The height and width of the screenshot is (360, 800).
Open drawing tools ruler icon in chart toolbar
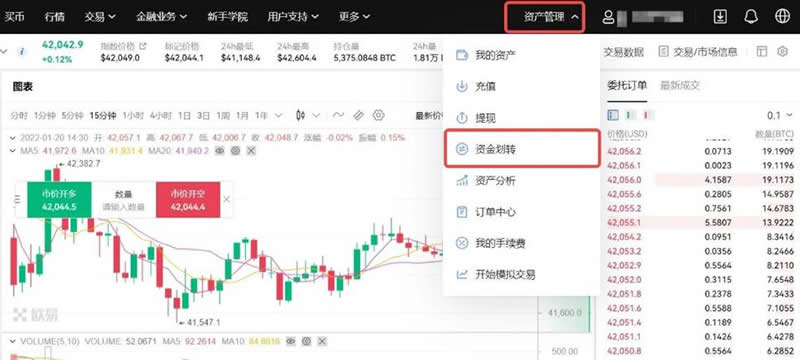click(359, 115)
